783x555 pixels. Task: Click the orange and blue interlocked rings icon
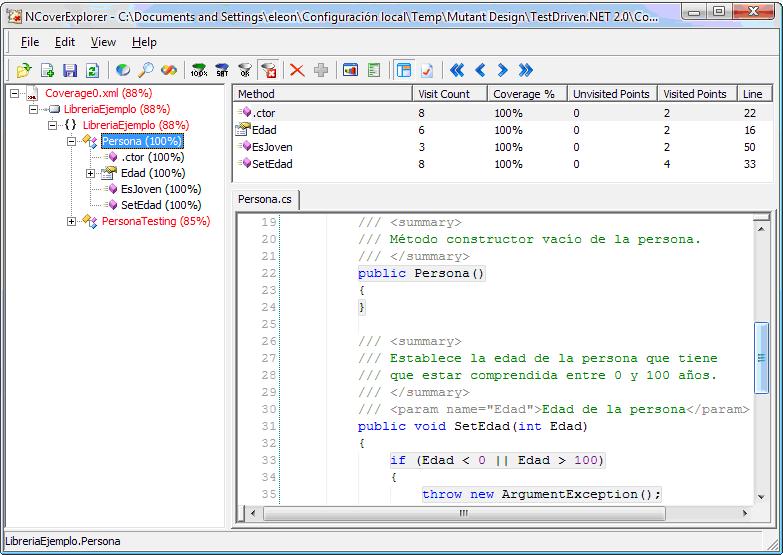click(169, 70)
